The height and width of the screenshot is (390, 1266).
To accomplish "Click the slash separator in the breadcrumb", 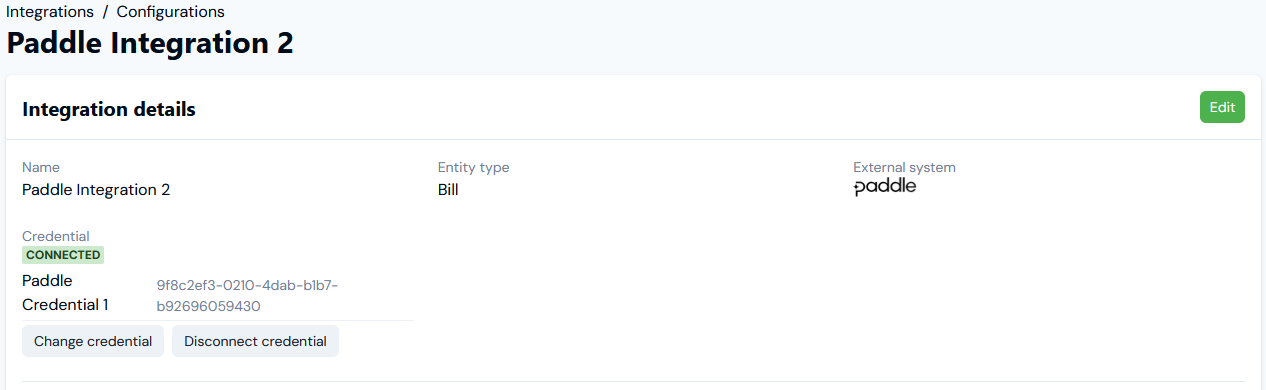I will pos(106,12).
